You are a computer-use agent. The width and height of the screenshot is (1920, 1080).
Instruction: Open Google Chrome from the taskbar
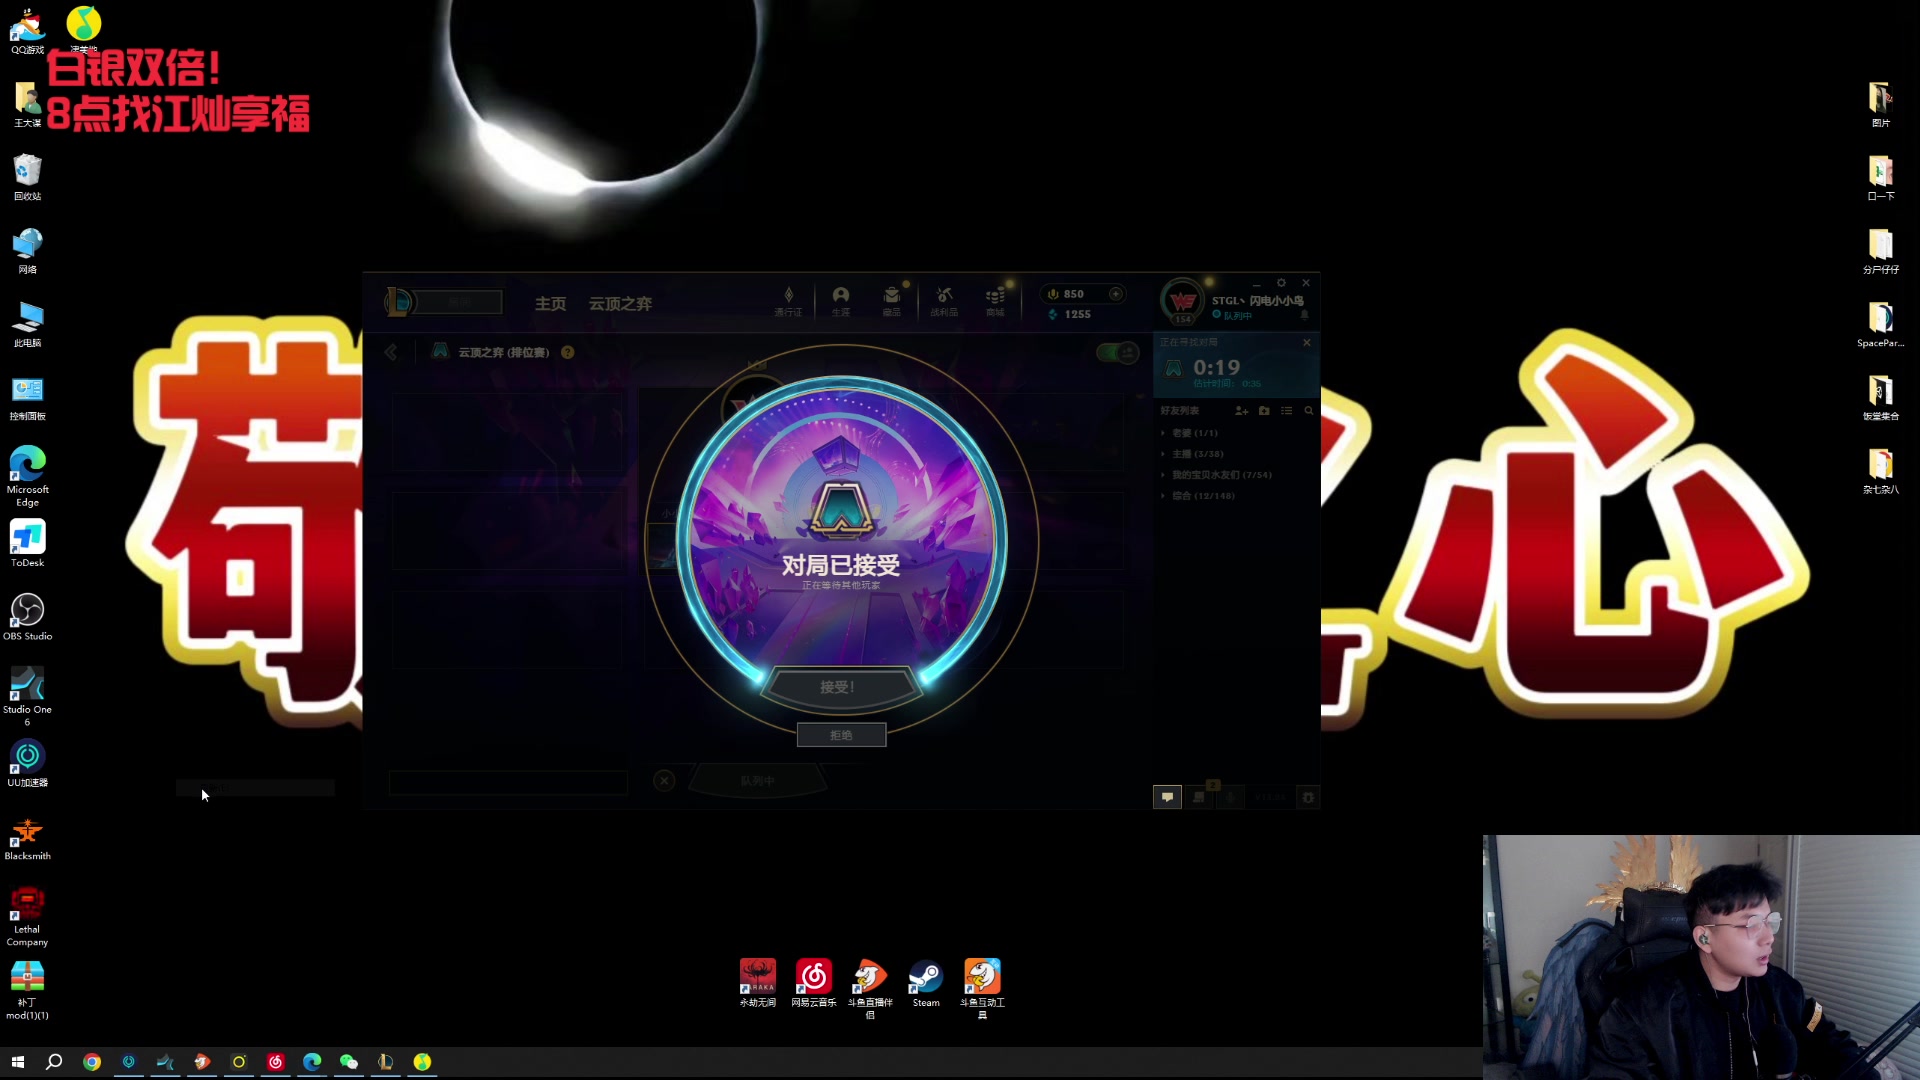click(x=92, y=1062)
